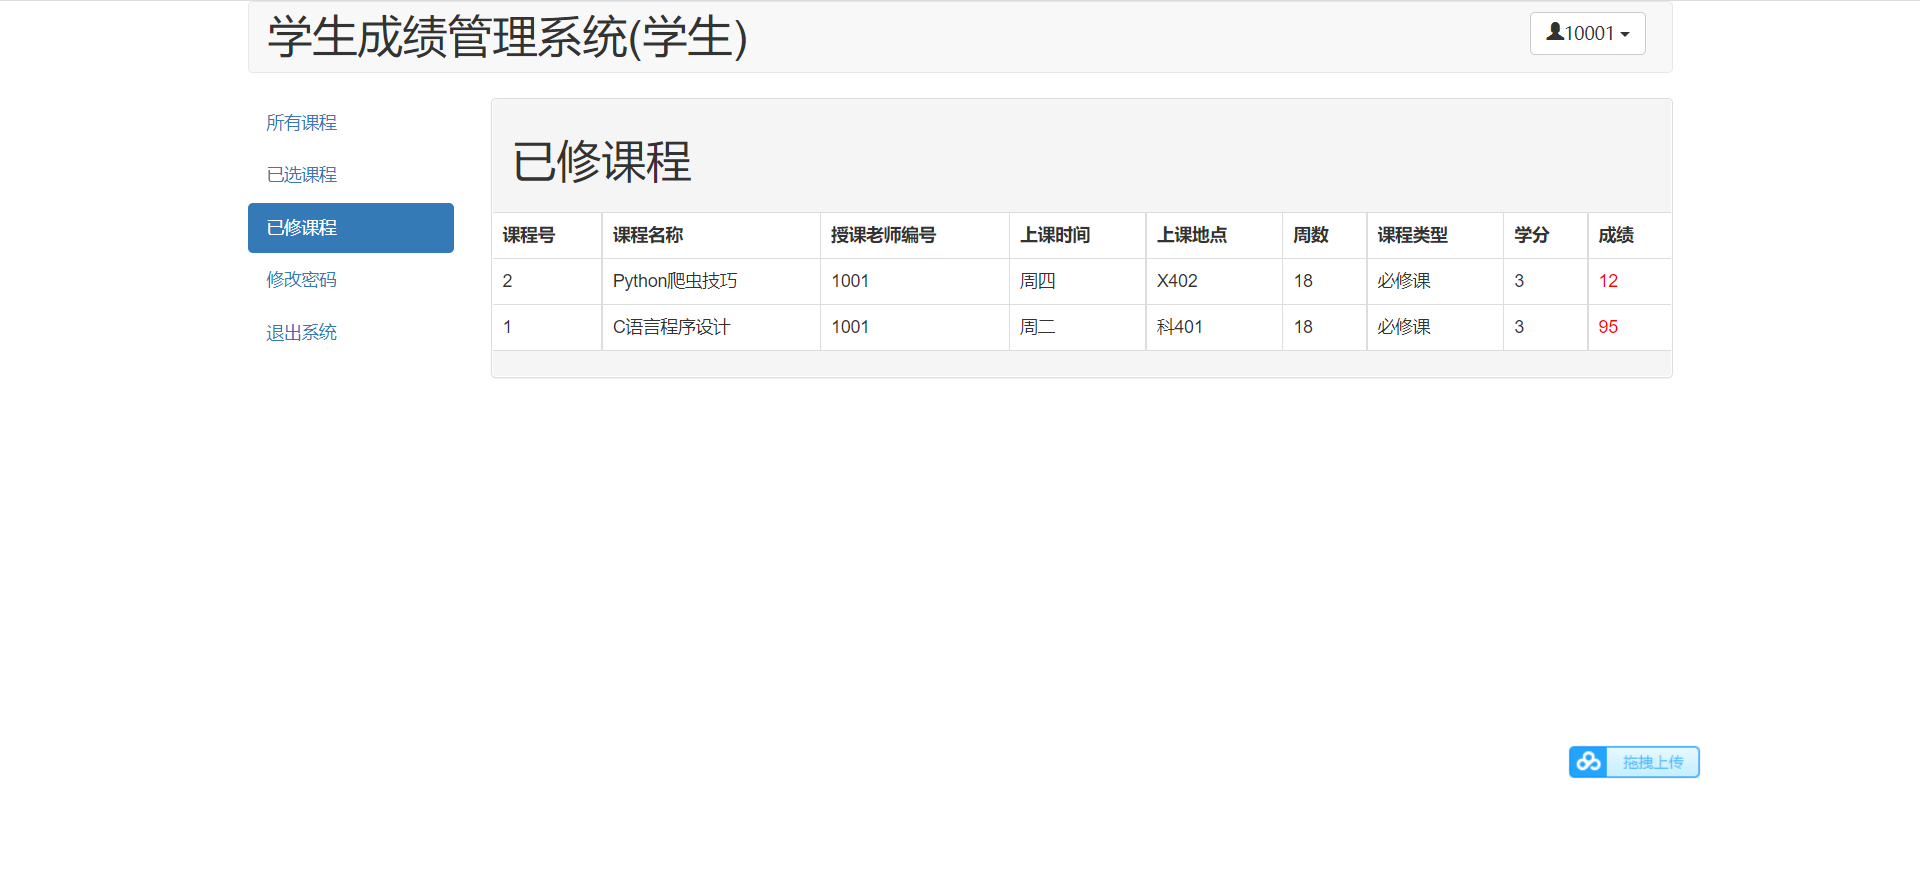
Task: Click course number 2 cell
Action: point(547,281)
